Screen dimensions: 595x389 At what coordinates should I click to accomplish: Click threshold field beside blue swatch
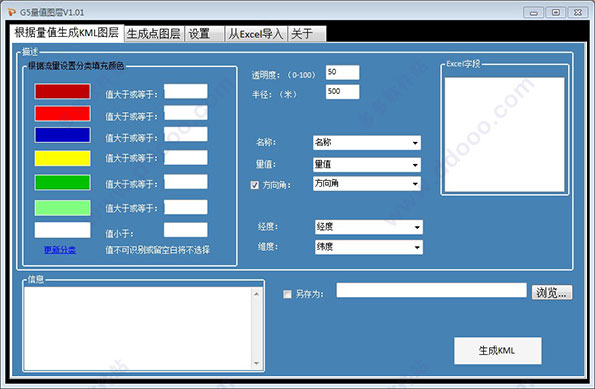point(186,134)
